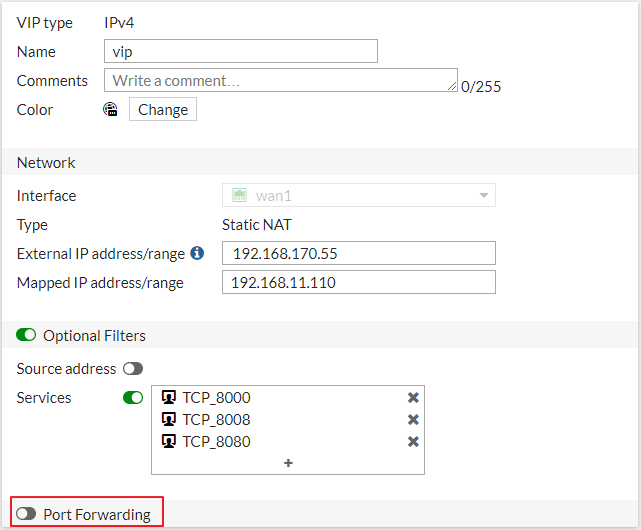Viewport: 641px width, 530px height.
Task: Click the Services label
Action: point(44,398)
